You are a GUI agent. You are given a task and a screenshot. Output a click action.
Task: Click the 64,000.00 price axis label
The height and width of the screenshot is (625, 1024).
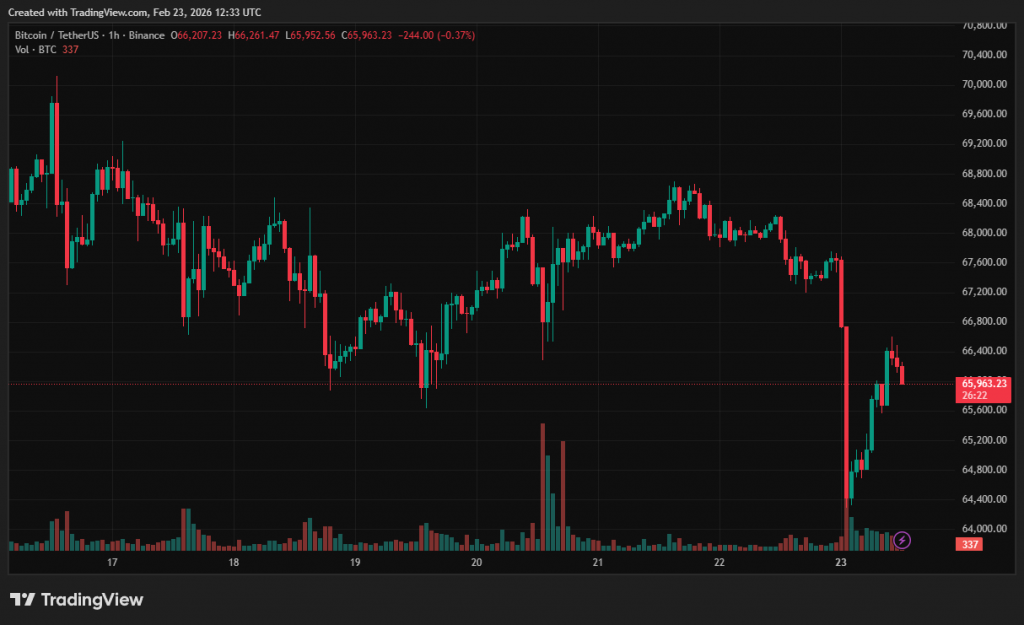coord(984,529)
